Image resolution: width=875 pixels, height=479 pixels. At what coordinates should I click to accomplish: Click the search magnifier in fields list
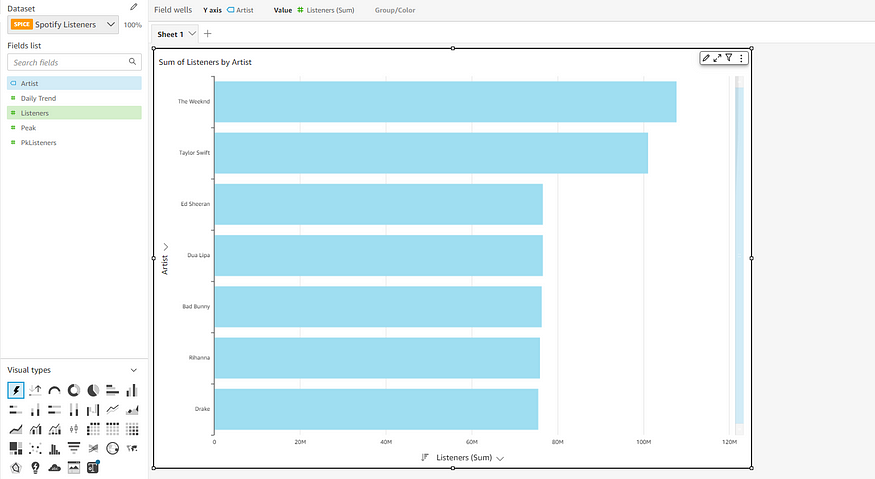[x=132, y=62]
